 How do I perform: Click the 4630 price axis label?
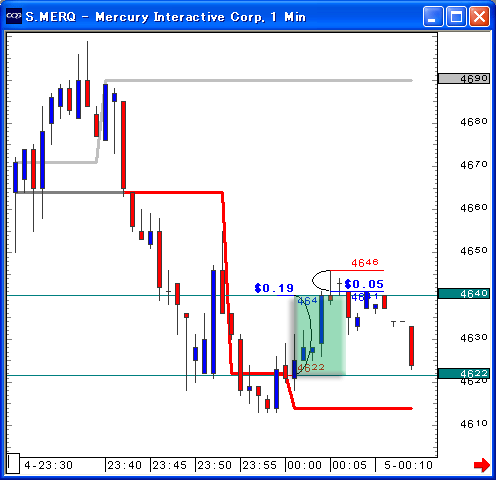(474, 338)
